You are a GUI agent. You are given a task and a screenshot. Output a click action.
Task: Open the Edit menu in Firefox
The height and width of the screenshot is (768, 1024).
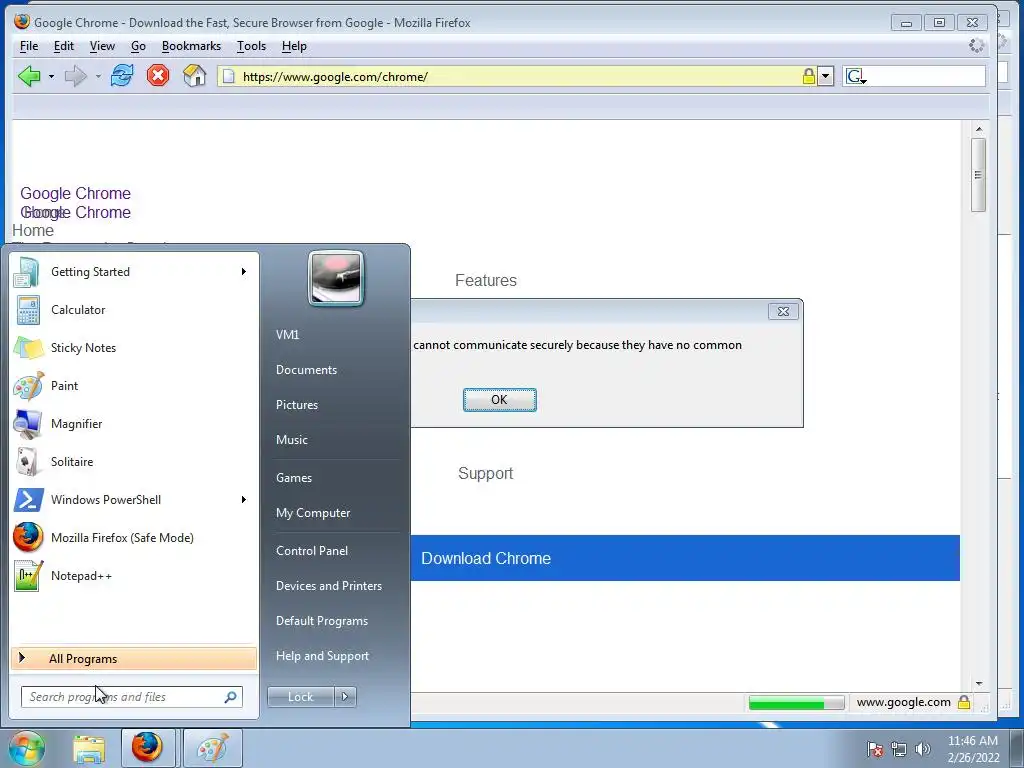click(x=63, y=46)
